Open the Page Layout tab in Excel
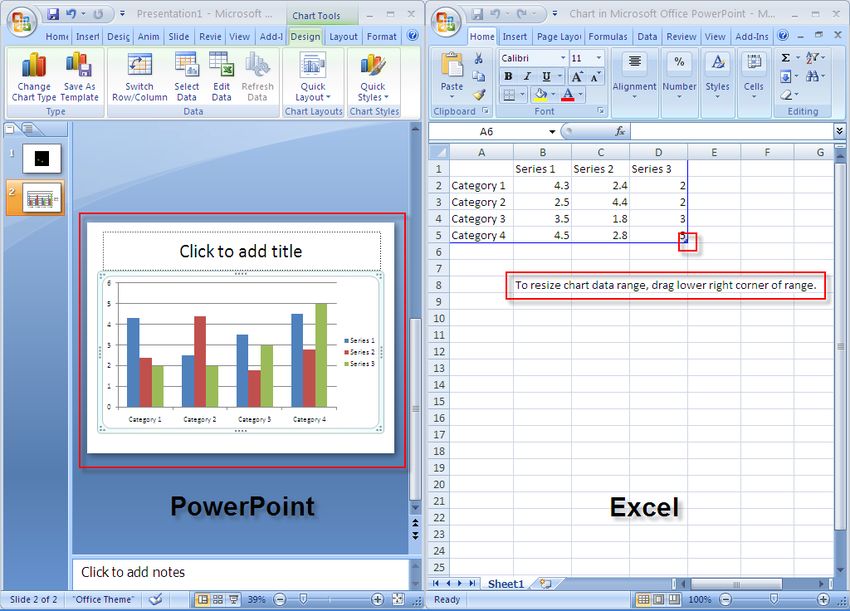Image resolution: width=850 pixels, height=611 pixels. [559, 36]
